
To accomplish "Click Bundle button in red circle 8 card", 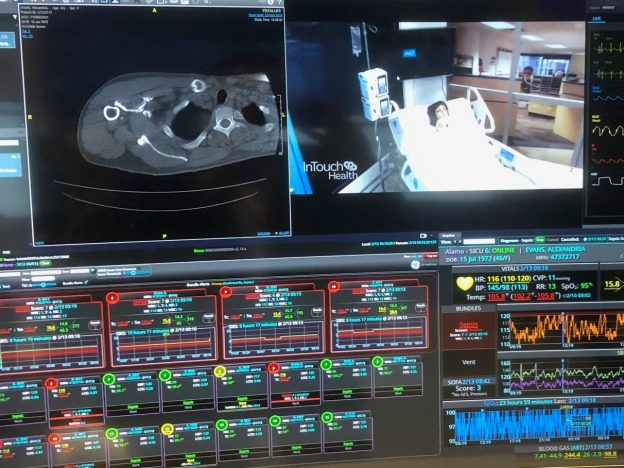I will click(317, 311).
